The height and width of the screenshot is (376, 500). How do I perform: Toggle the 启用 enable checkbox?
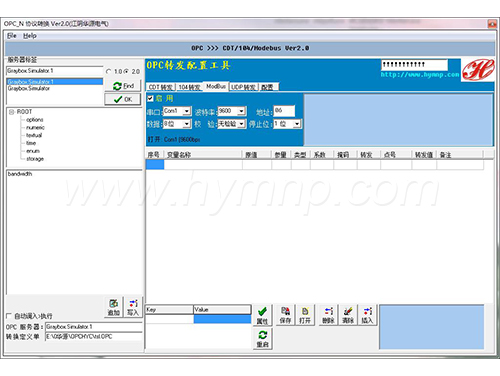[x=150, y=98]
